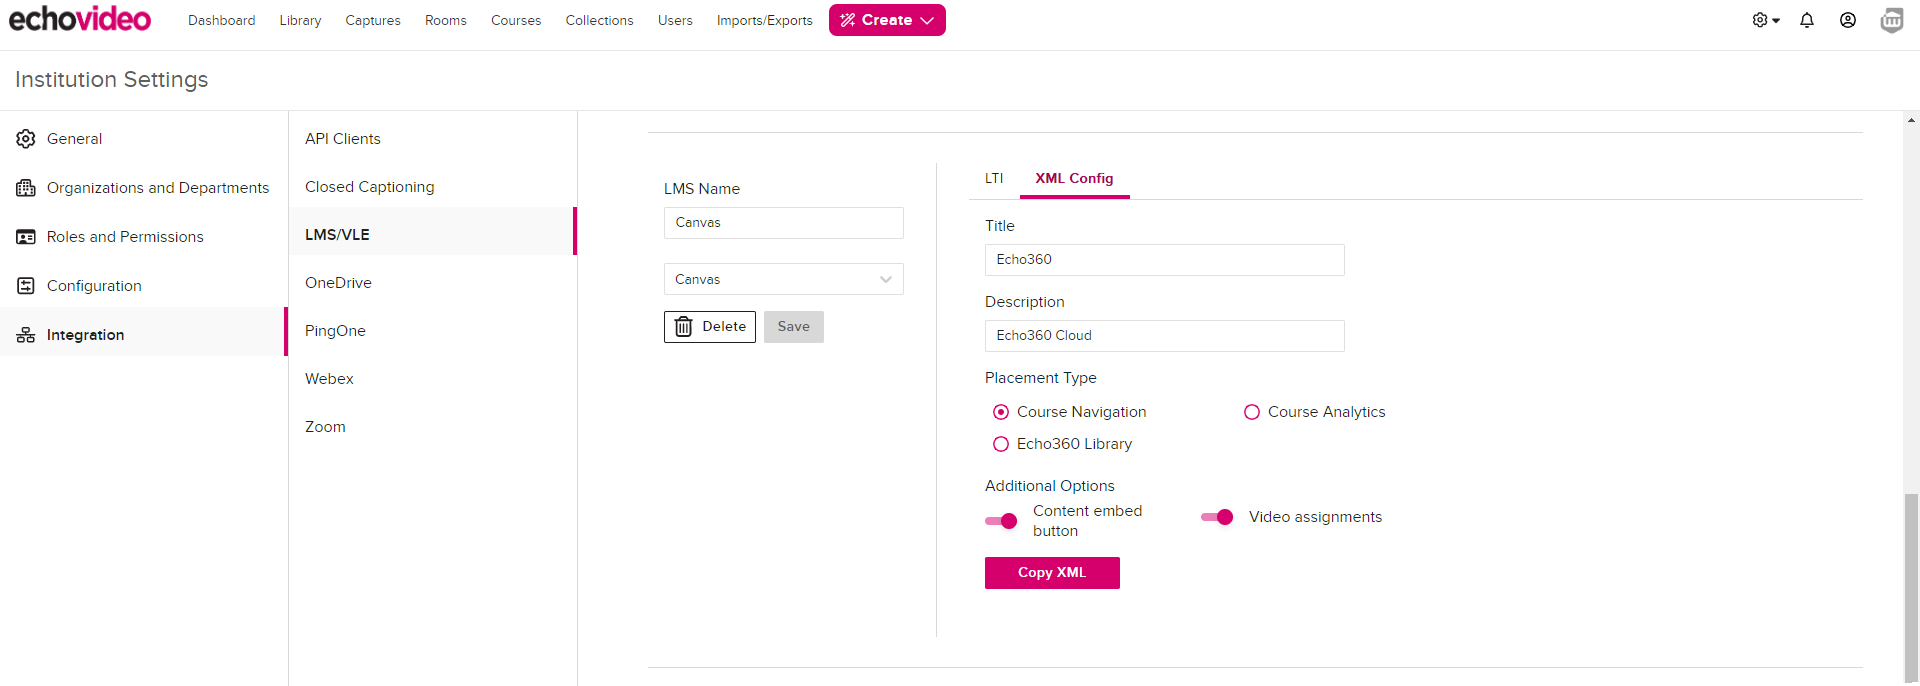Open General settings

[144, 139]
